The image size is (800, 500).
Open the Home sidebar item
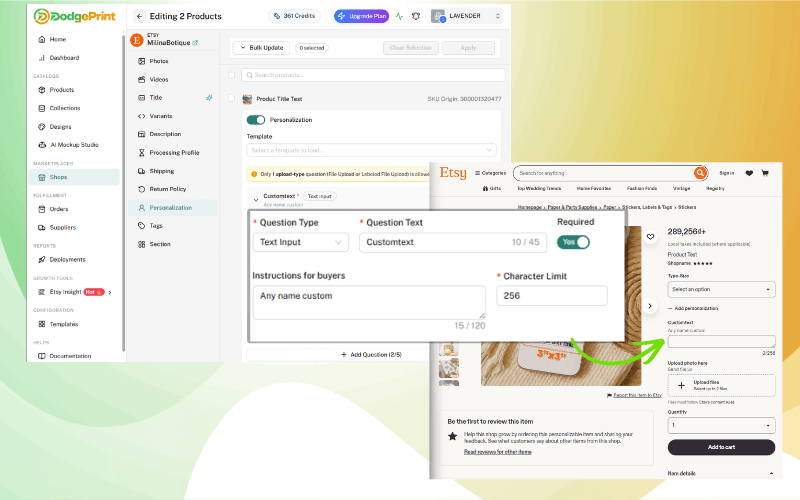tap(53, 39)
